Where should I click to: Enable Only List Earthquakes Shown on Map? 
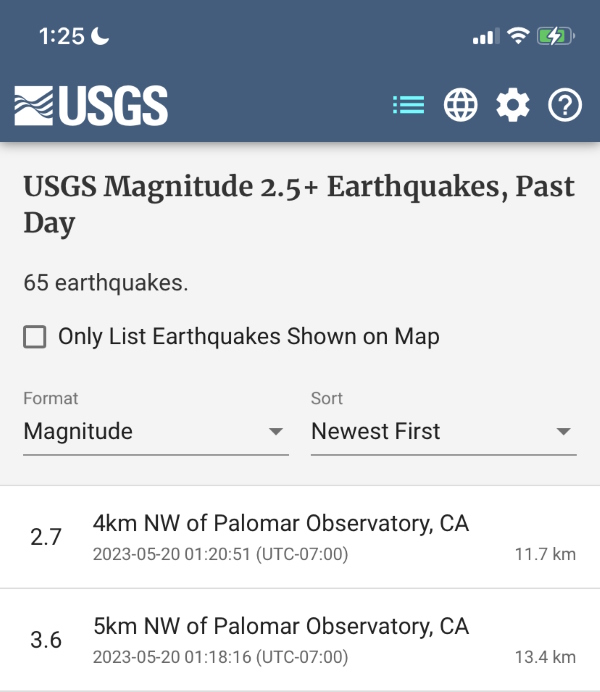tap(35, 337)
